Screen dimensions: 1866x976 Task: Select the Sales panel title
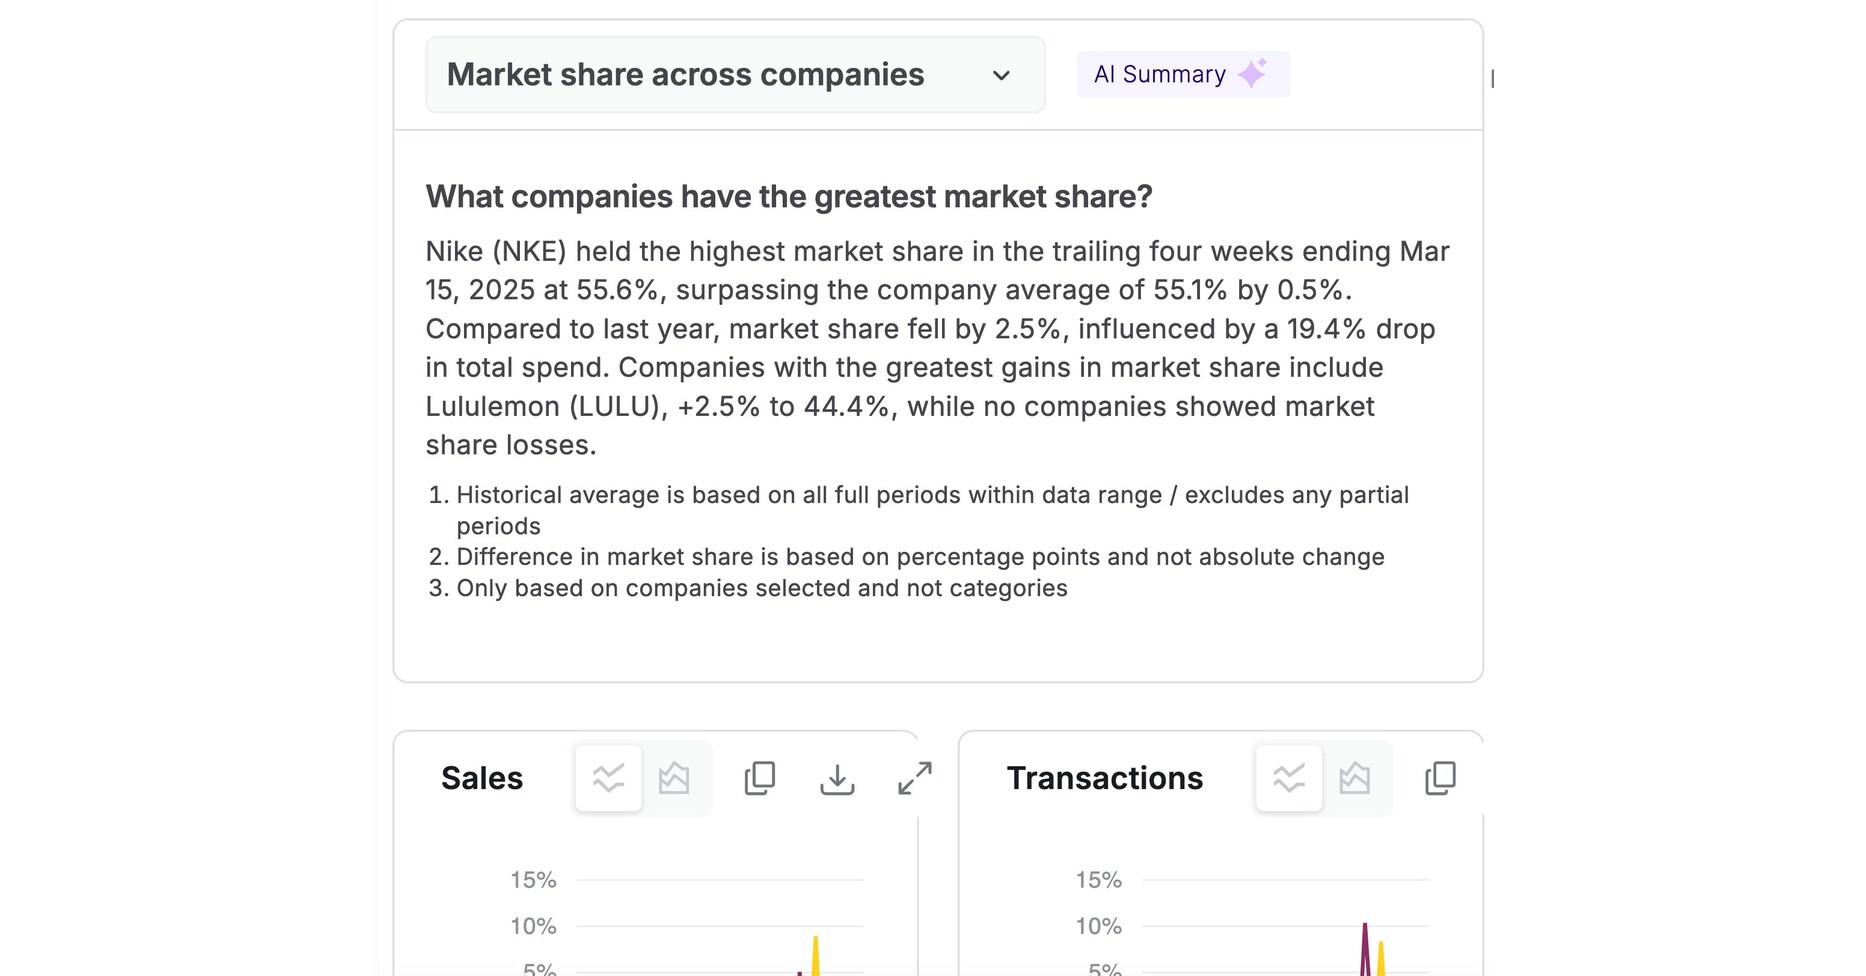(482, 778)
